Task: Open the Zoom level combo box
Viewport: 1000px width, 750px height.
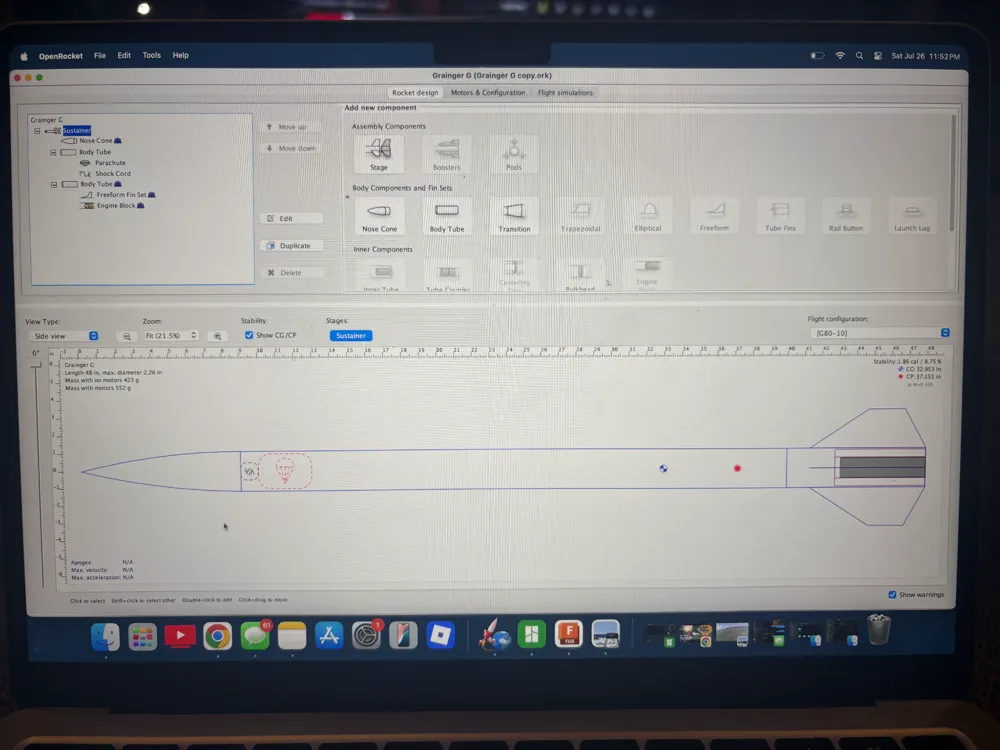Action: tap(170, 335)
